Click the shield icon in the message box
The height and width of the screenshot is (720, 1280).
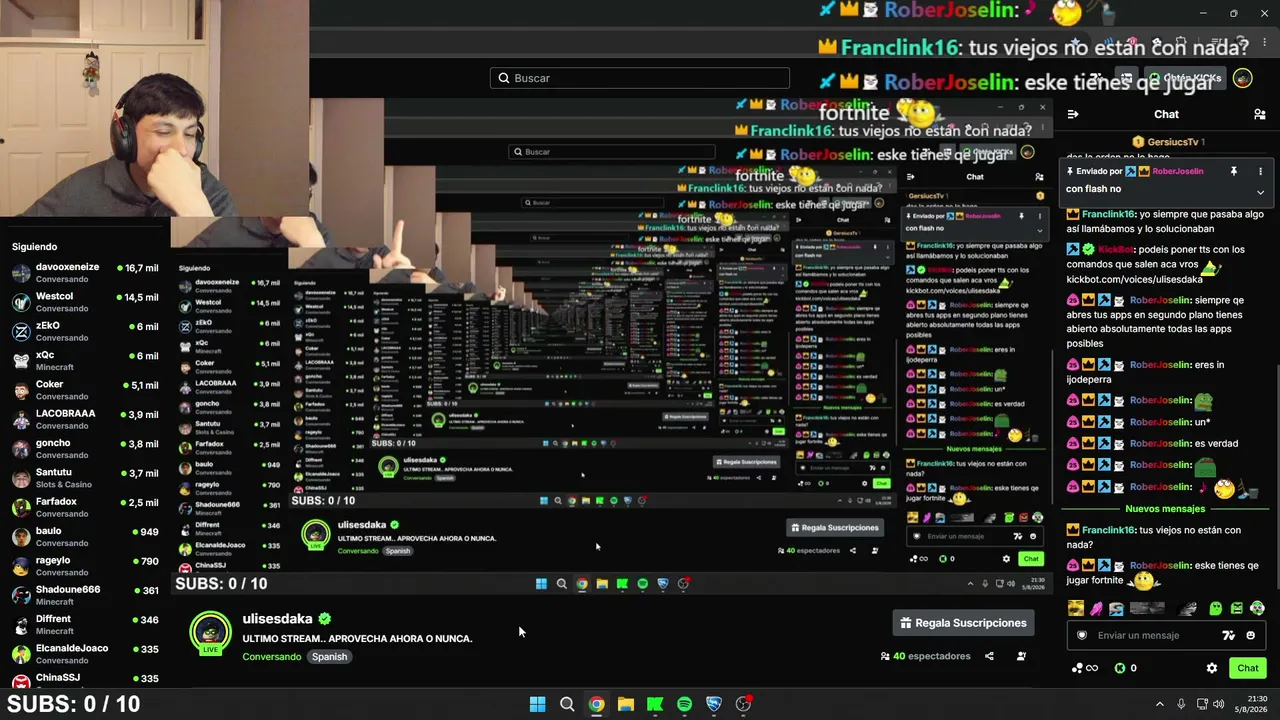[1081, 635]
